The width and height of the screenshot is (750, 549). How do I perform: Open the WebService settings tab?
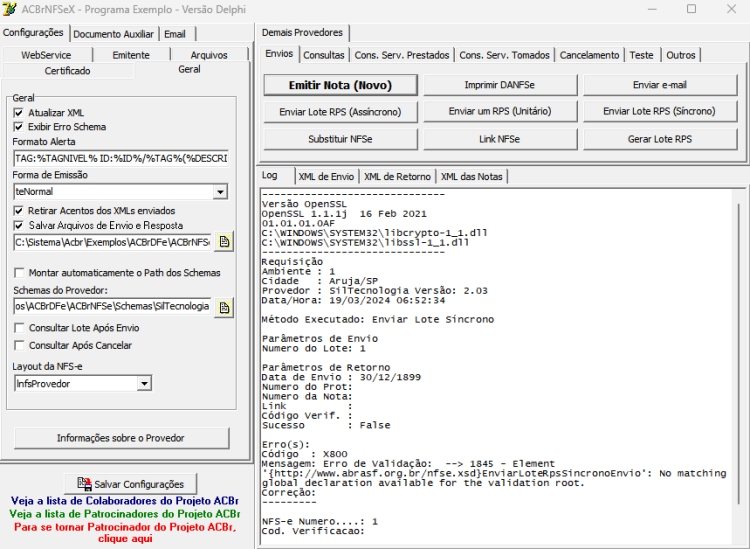coord(46,55)
